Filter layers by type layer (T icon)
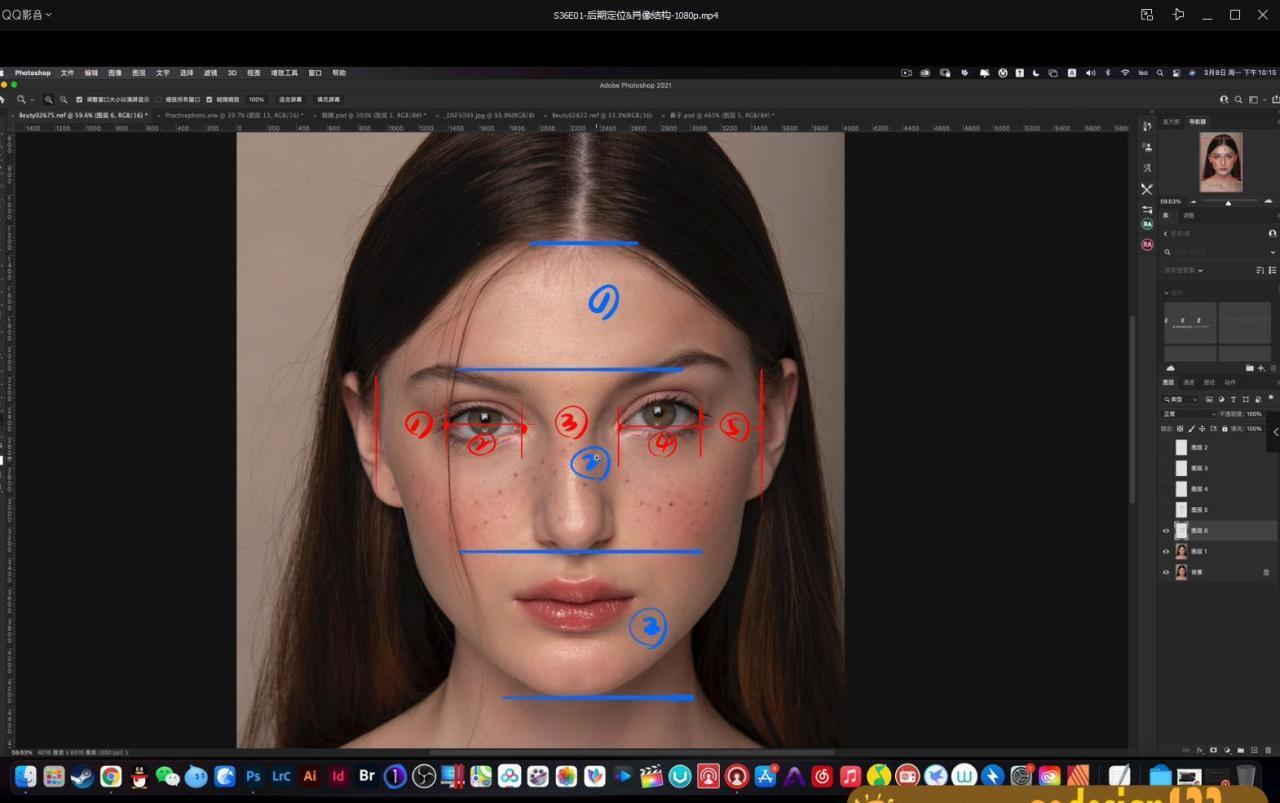Screen dimensions: 1280x803 pos(1234,399)
